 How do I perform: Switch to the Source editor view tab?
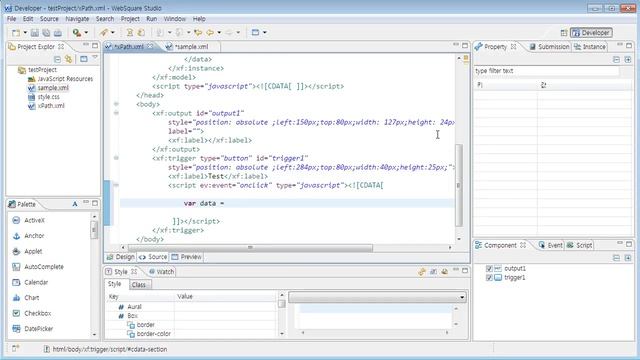[x=153, y=257]
